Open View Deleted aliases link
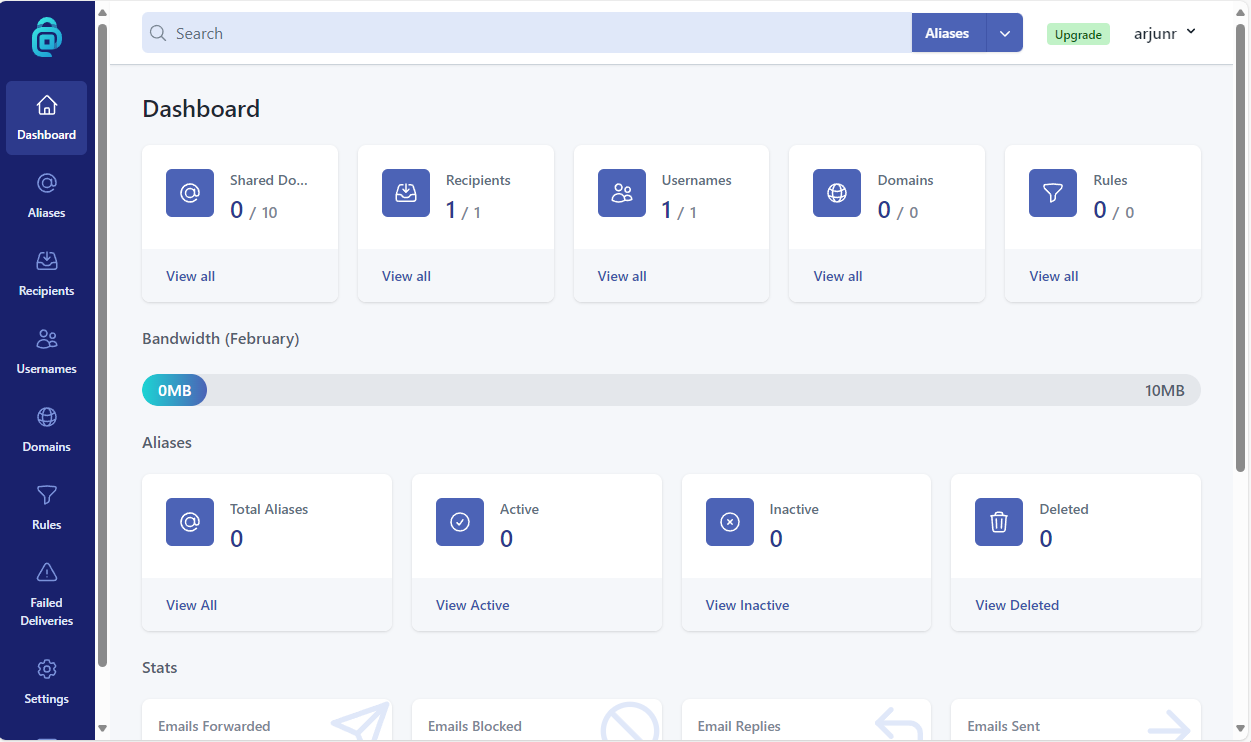1251x742 pixels. point(1017,605)
